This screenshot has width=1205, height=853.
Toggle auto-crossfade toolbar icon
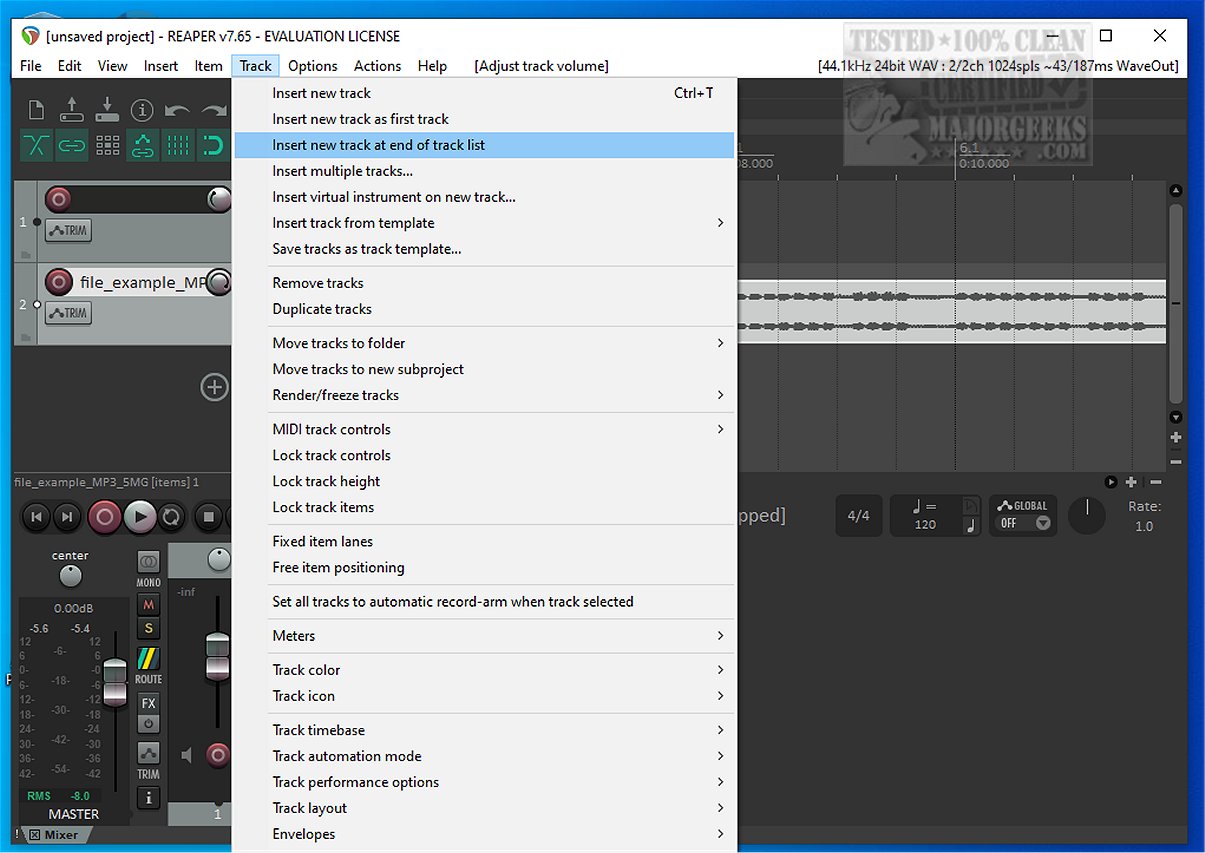coord(36,146)
